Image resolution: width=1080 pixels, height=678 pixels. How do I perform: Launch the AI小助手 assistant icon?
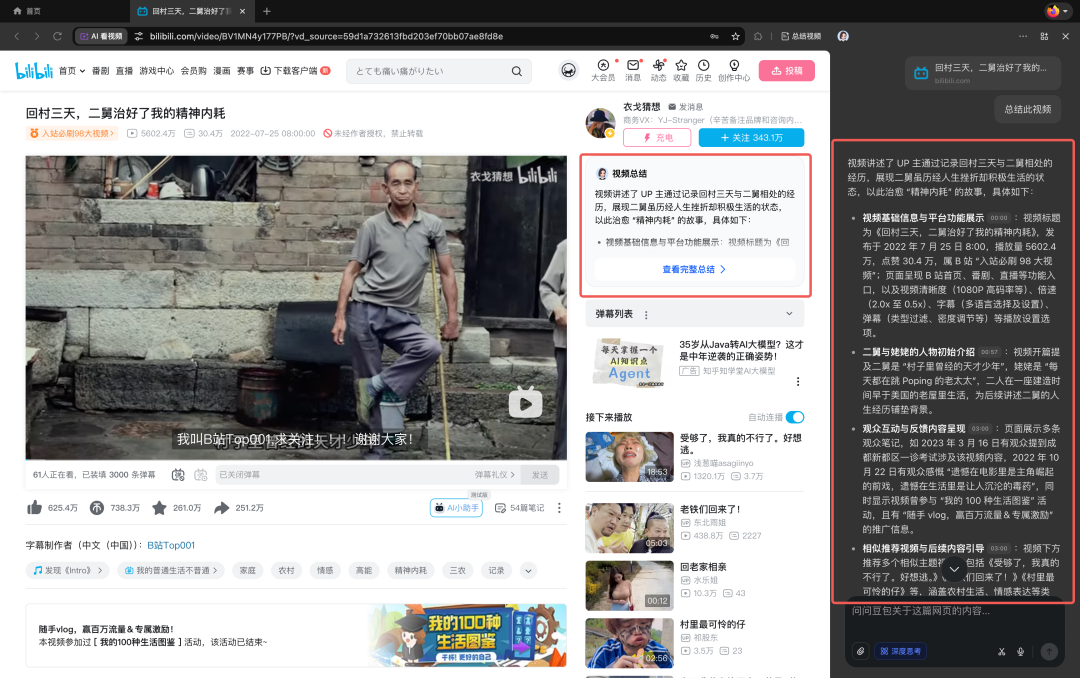[458, 507]
